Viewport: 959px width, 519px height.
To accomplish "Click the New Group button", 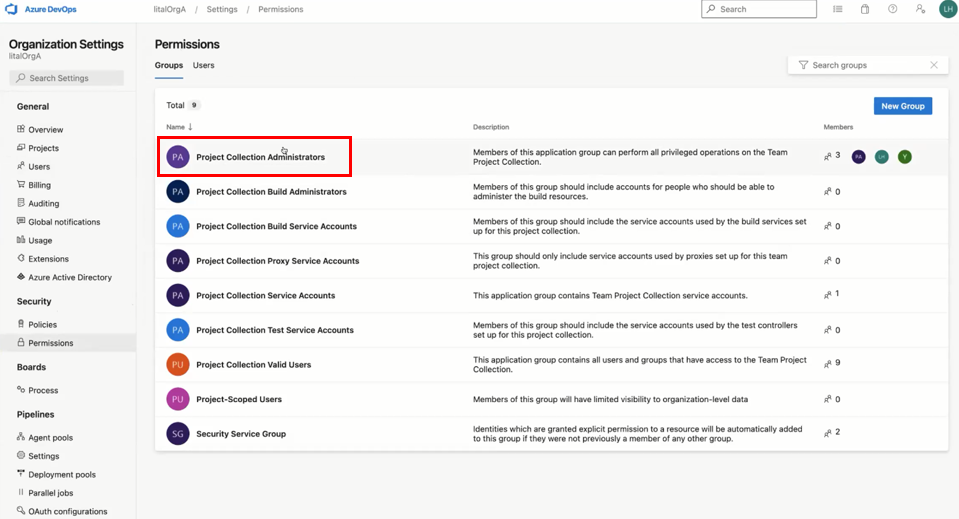I will point(903,106).
